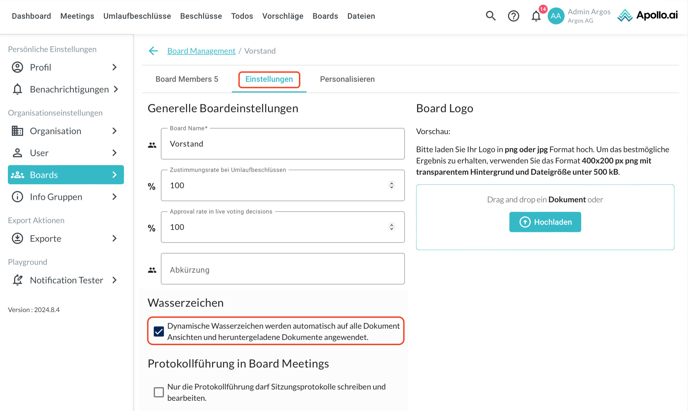The width and height of the screenshot is (688, 411).
Task: Expand the Exporte sidebar chevron
Action: tap(114, 239)
